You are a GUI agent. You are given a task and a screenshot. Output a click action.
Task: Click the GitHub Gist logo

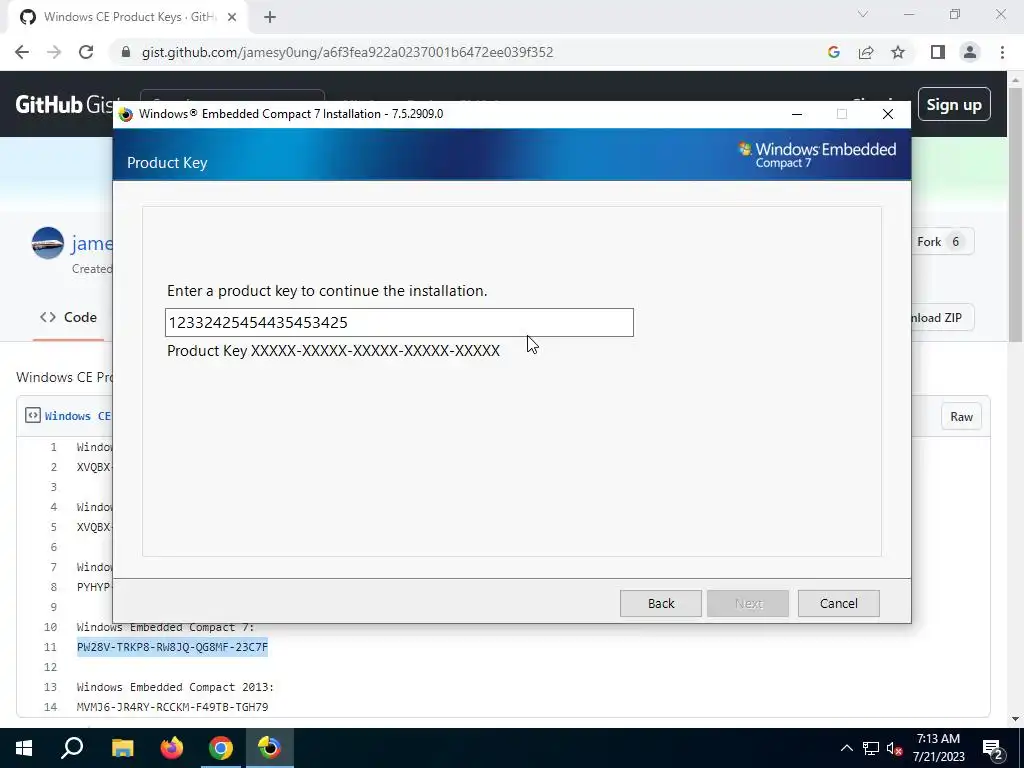[64, 104]
